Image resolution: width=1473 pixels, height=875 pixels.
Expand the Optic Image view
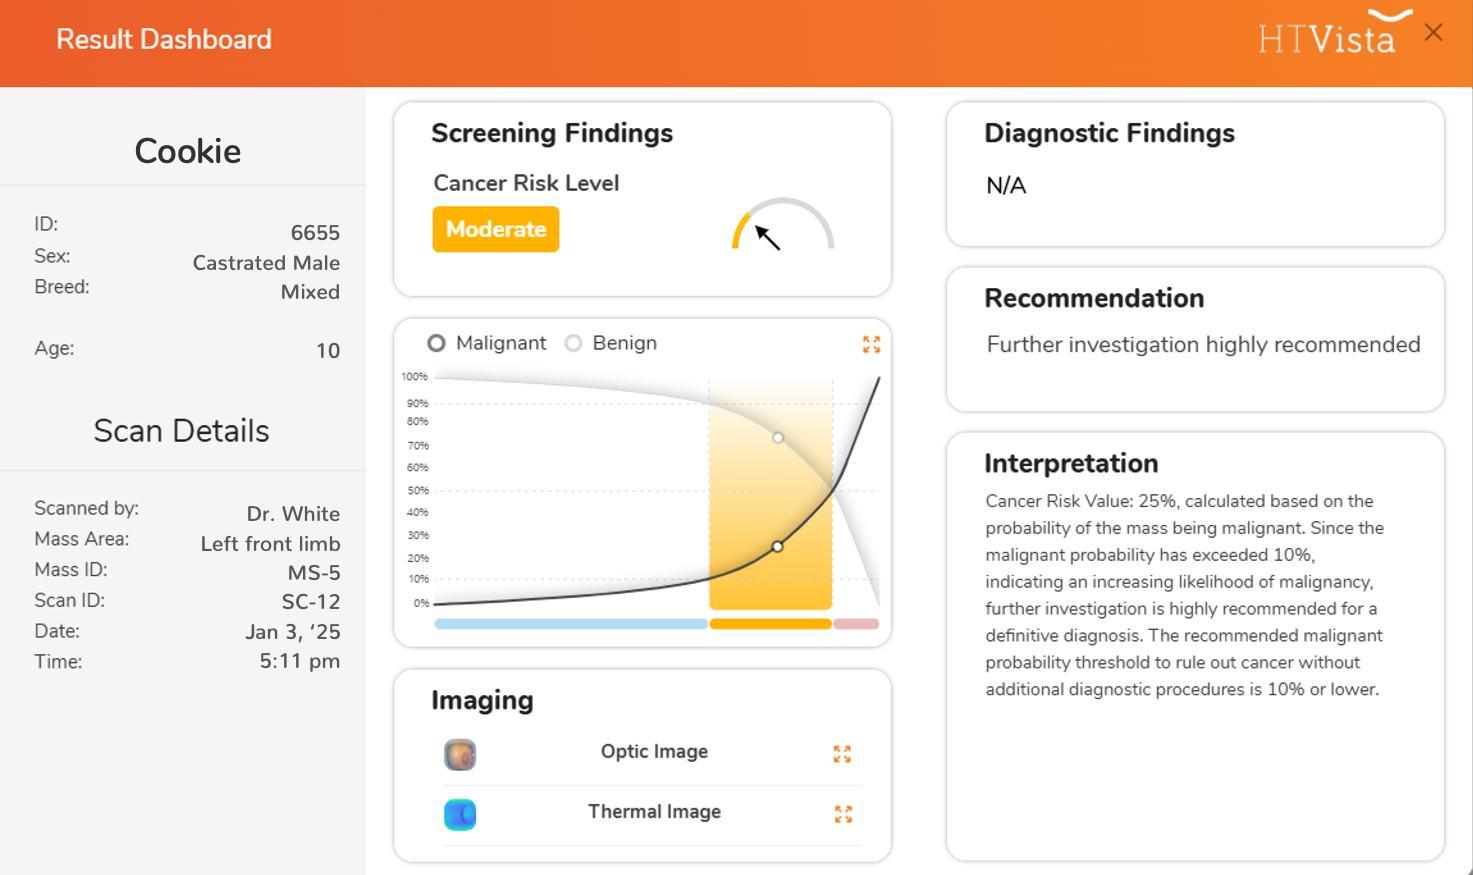(x=842, y=754)
